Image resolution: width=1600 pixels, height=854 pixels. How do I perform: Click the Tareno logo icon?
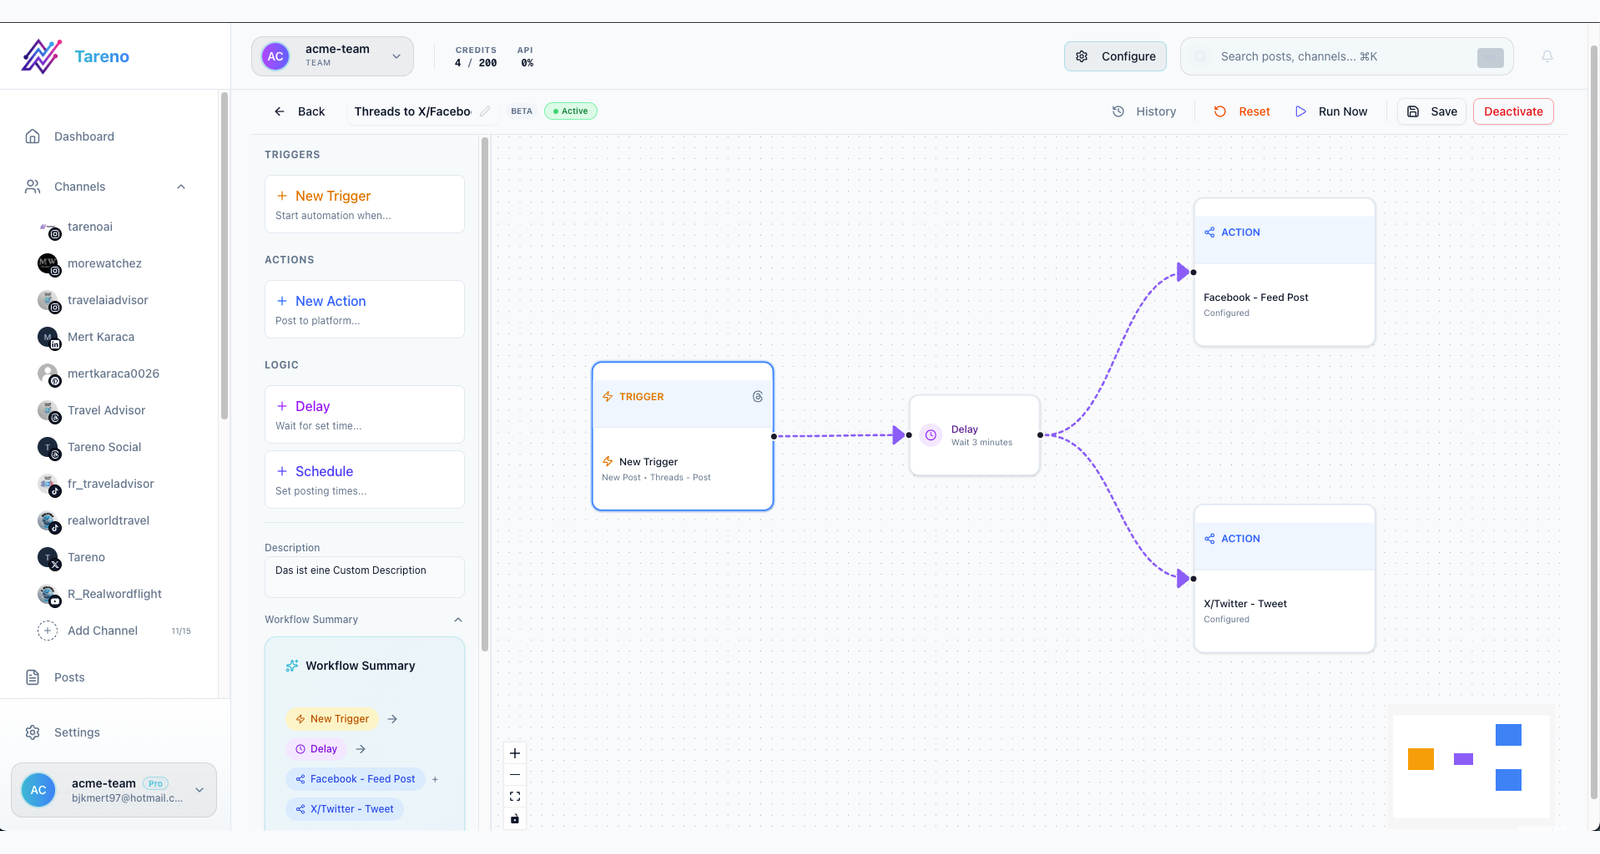point(41,56)
